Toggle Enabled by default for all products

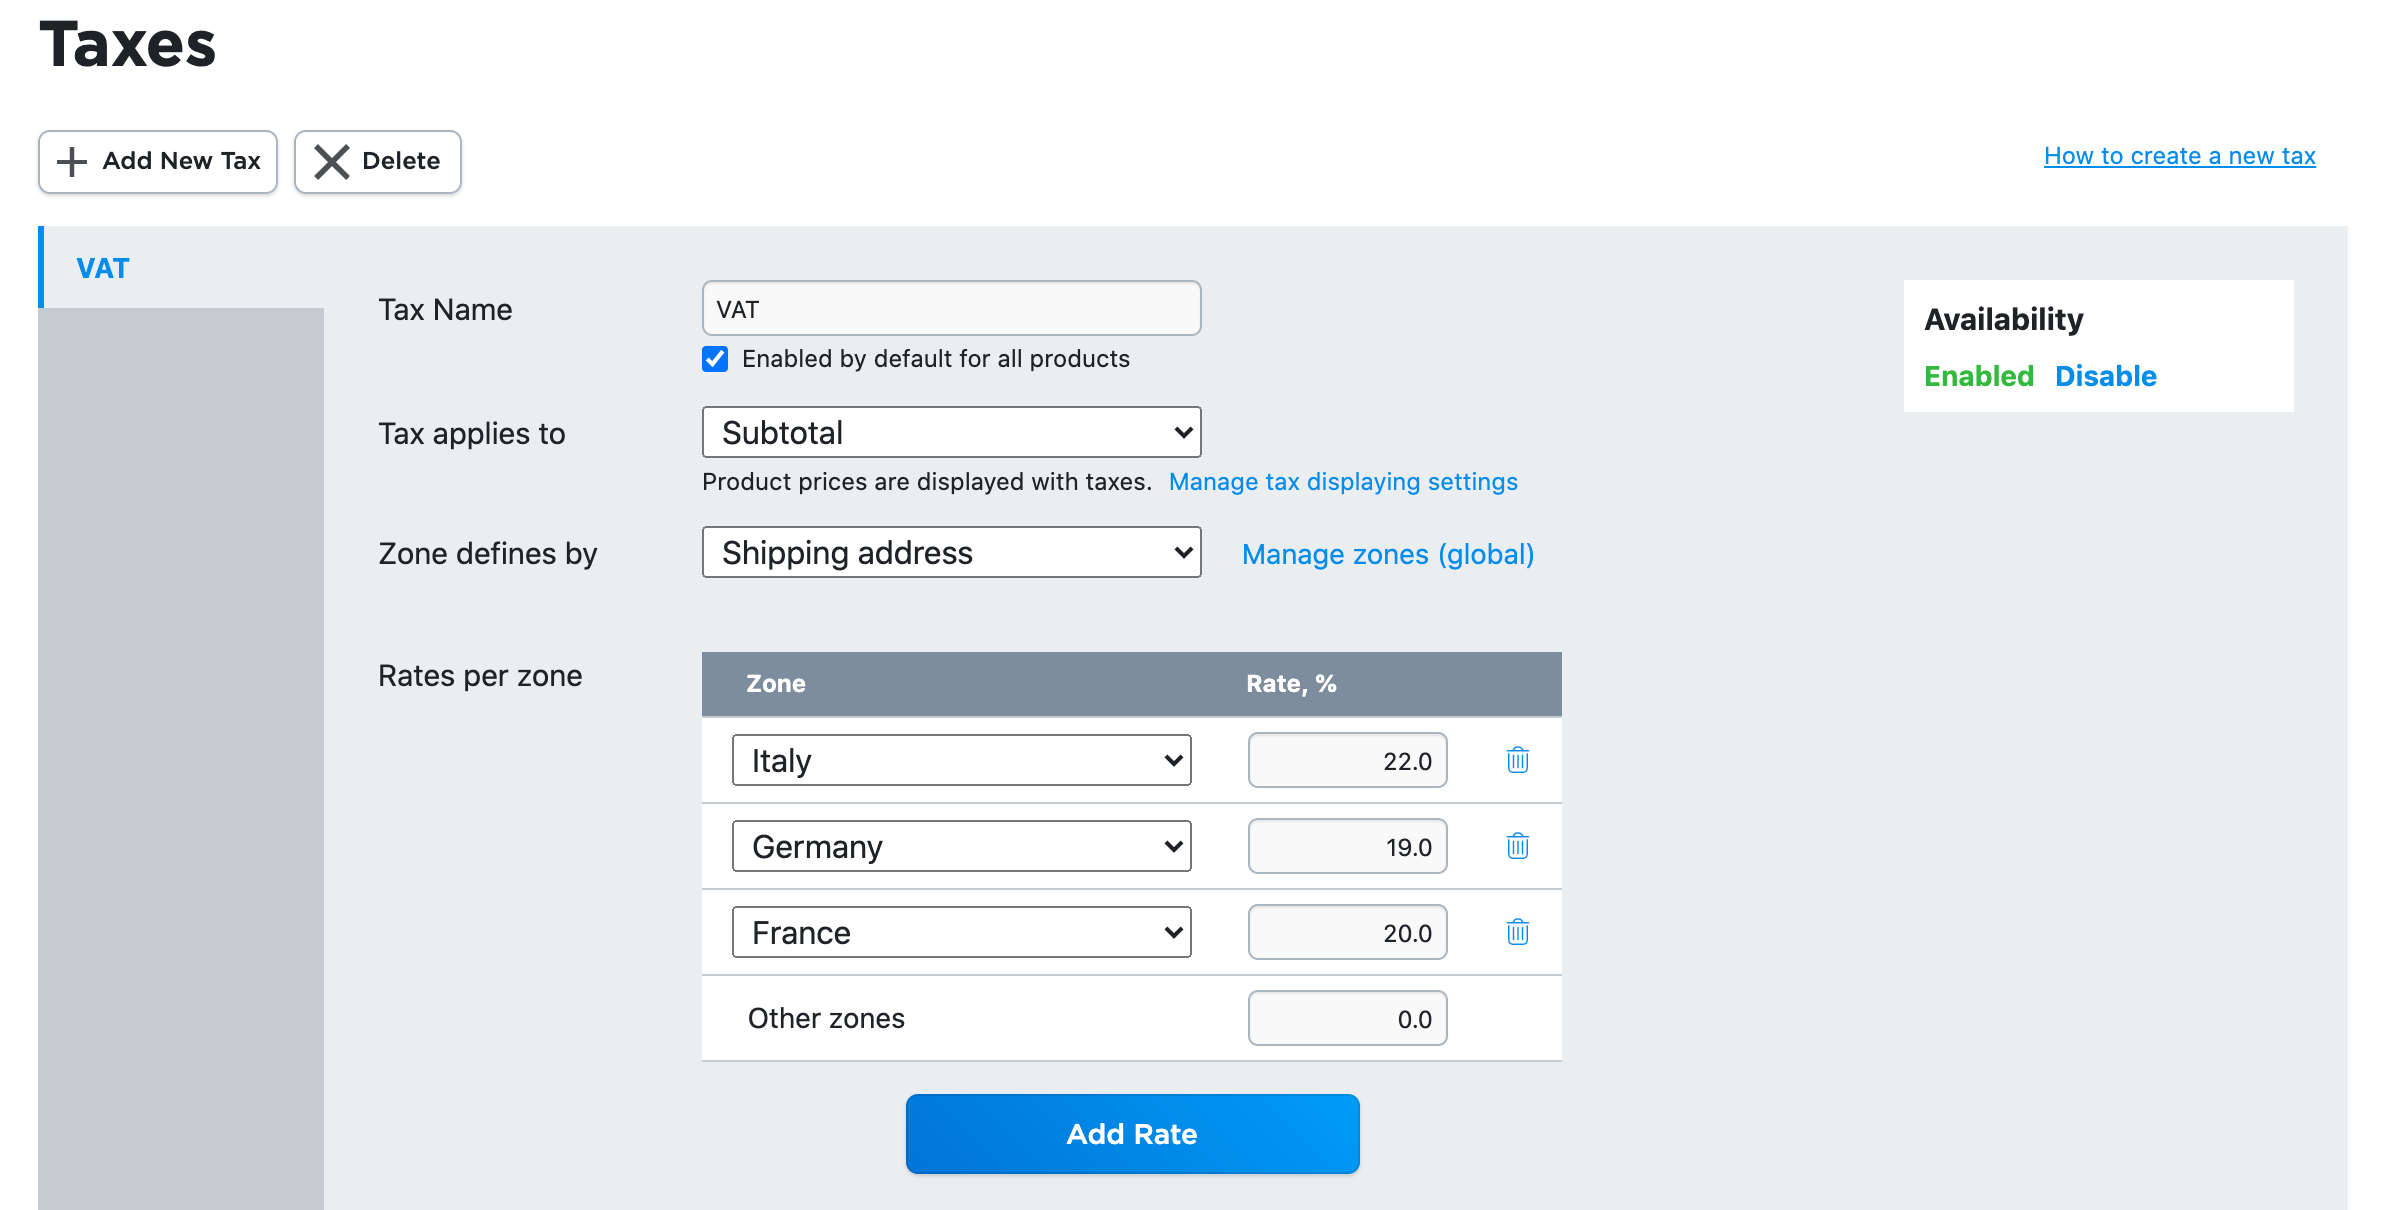(715, 359)
